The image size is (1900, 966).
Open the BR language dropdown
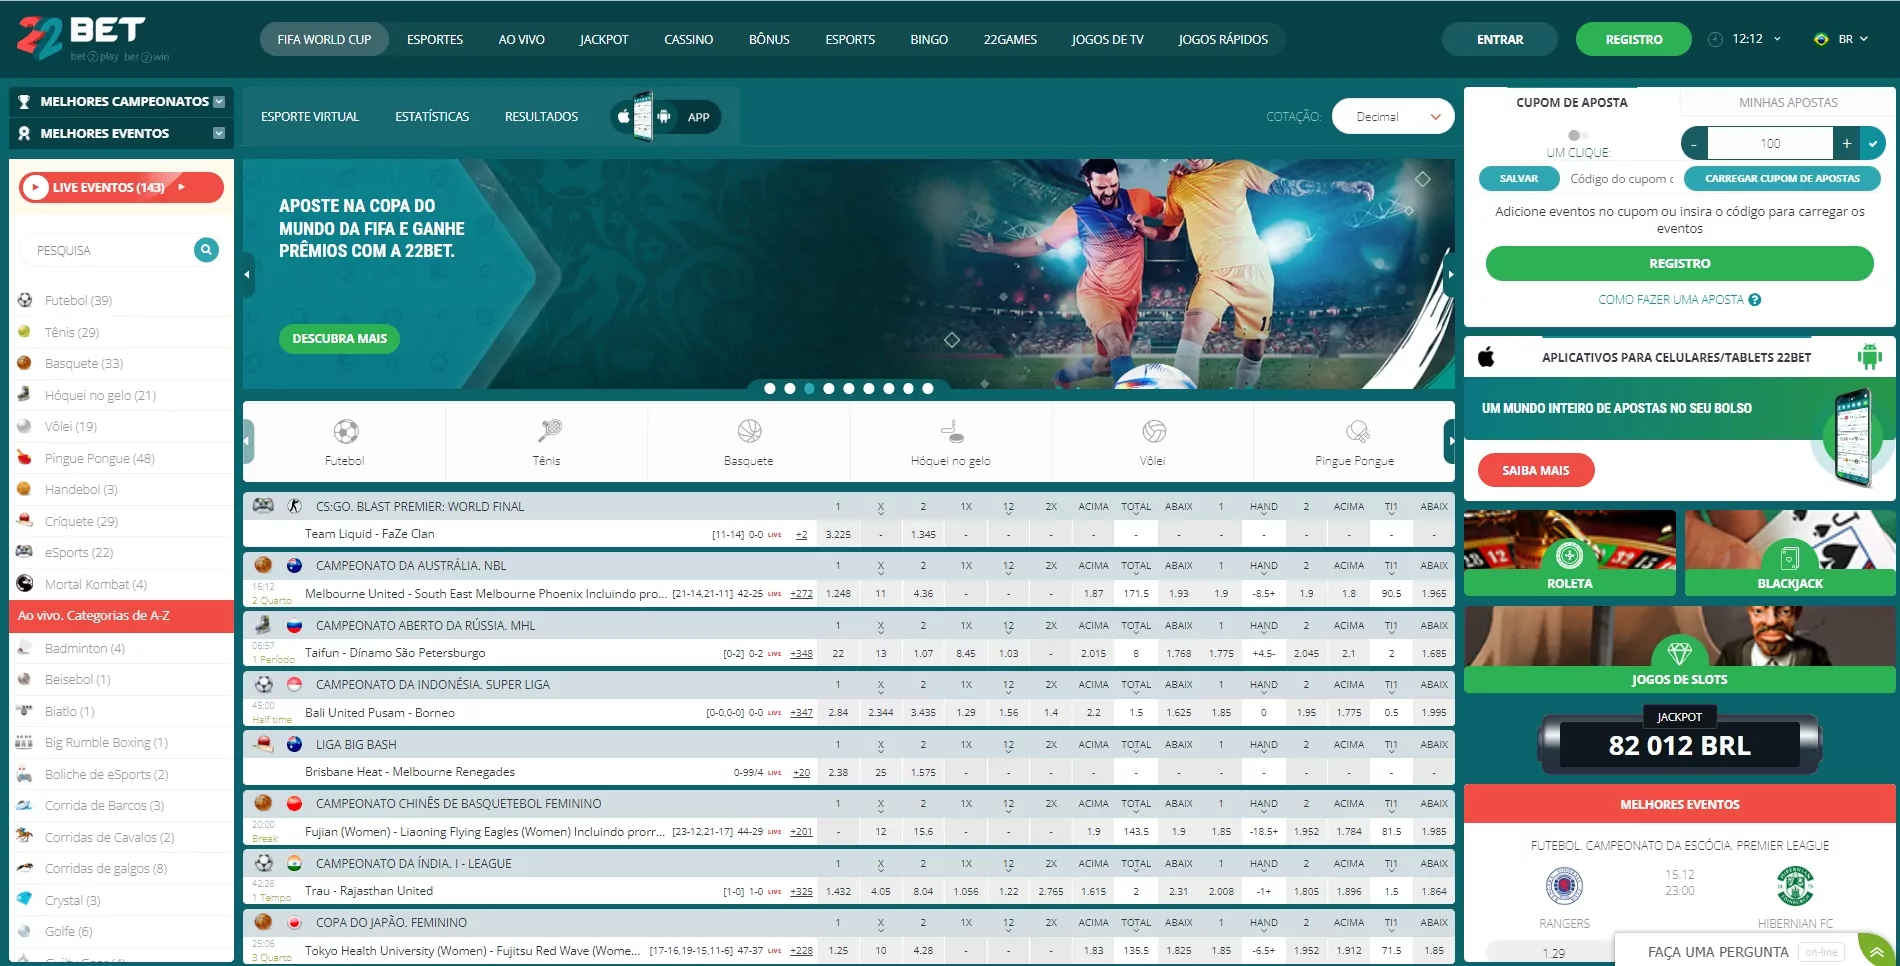point(1853,39)
